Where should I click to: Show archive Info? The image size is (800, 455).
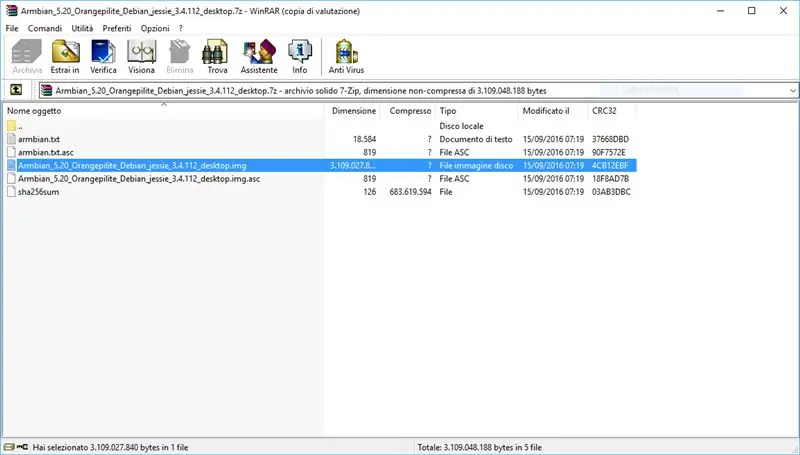[299, 57]
